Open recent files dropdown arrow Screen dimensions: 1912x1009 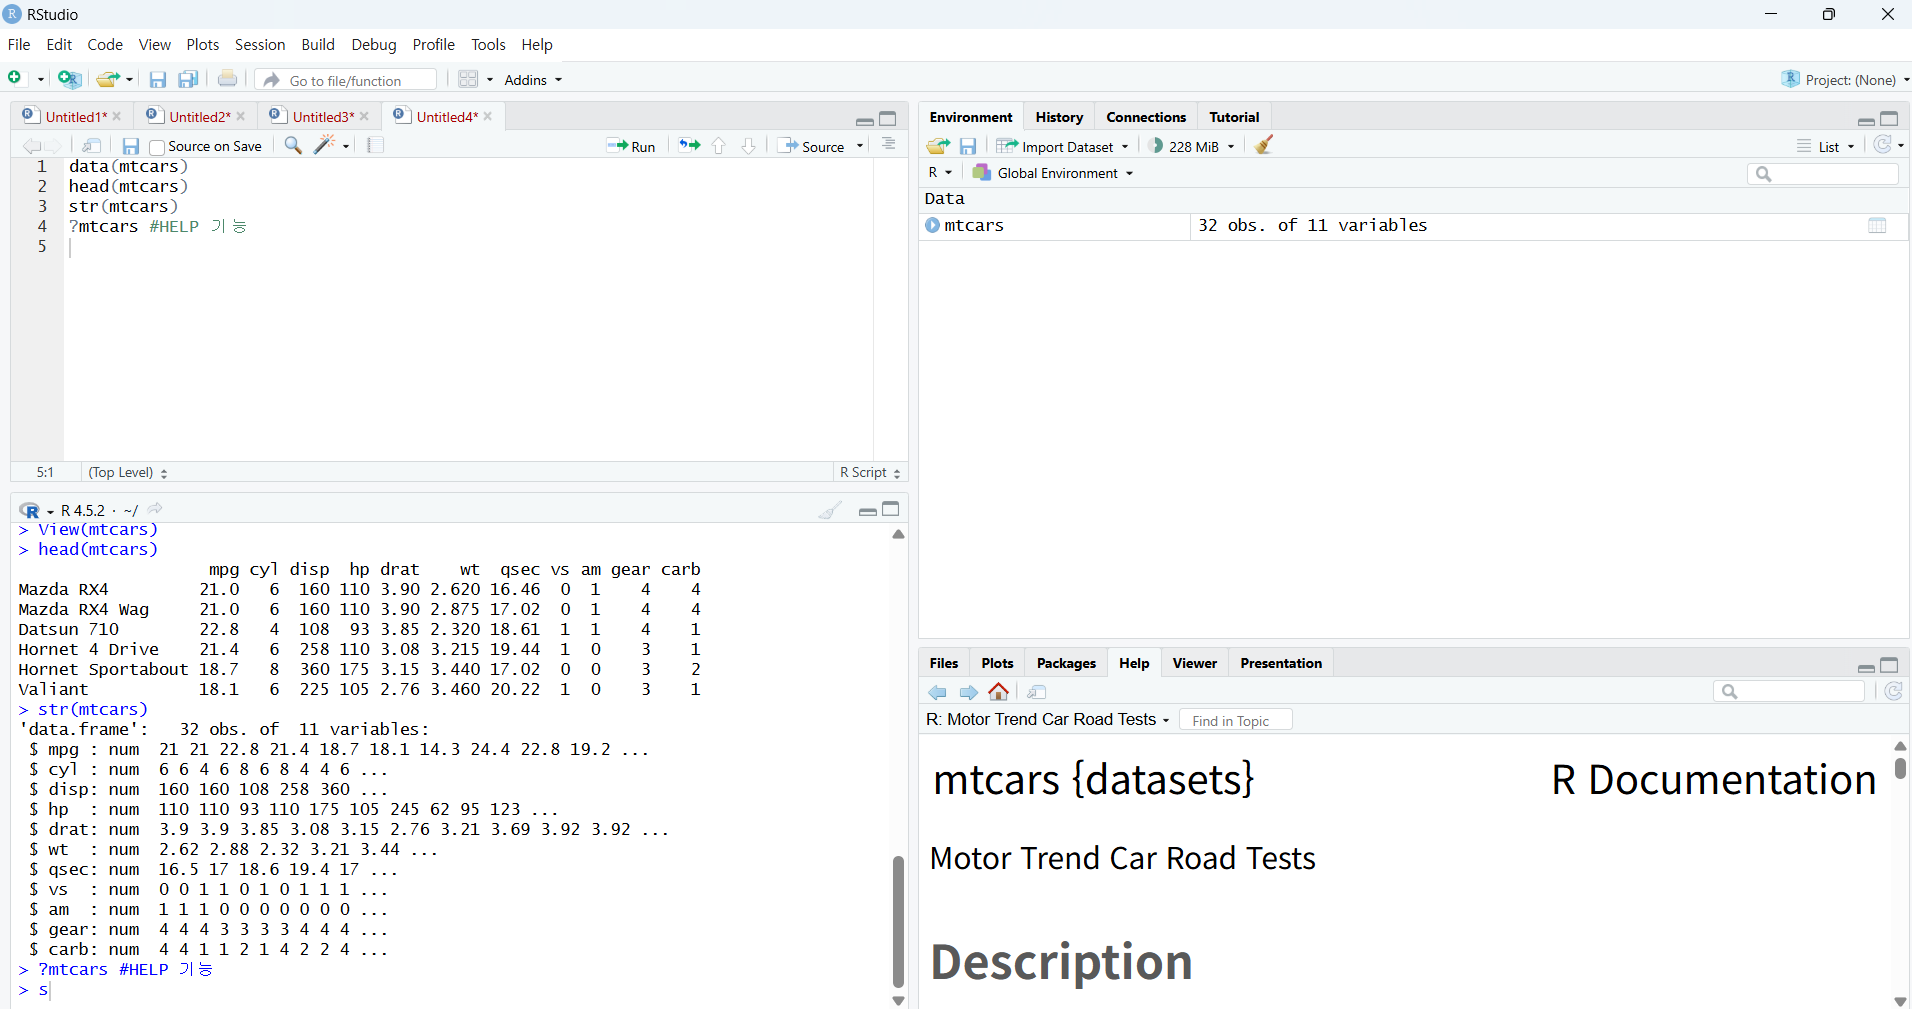[x=130, y=80]
